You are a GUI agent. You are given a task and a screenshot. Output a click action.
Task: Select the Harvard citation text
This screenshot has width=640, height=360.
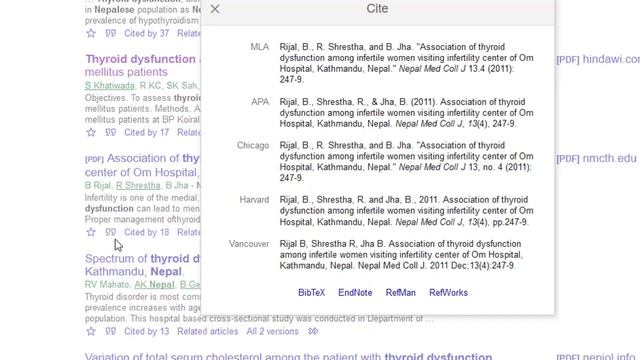point(407,211)
